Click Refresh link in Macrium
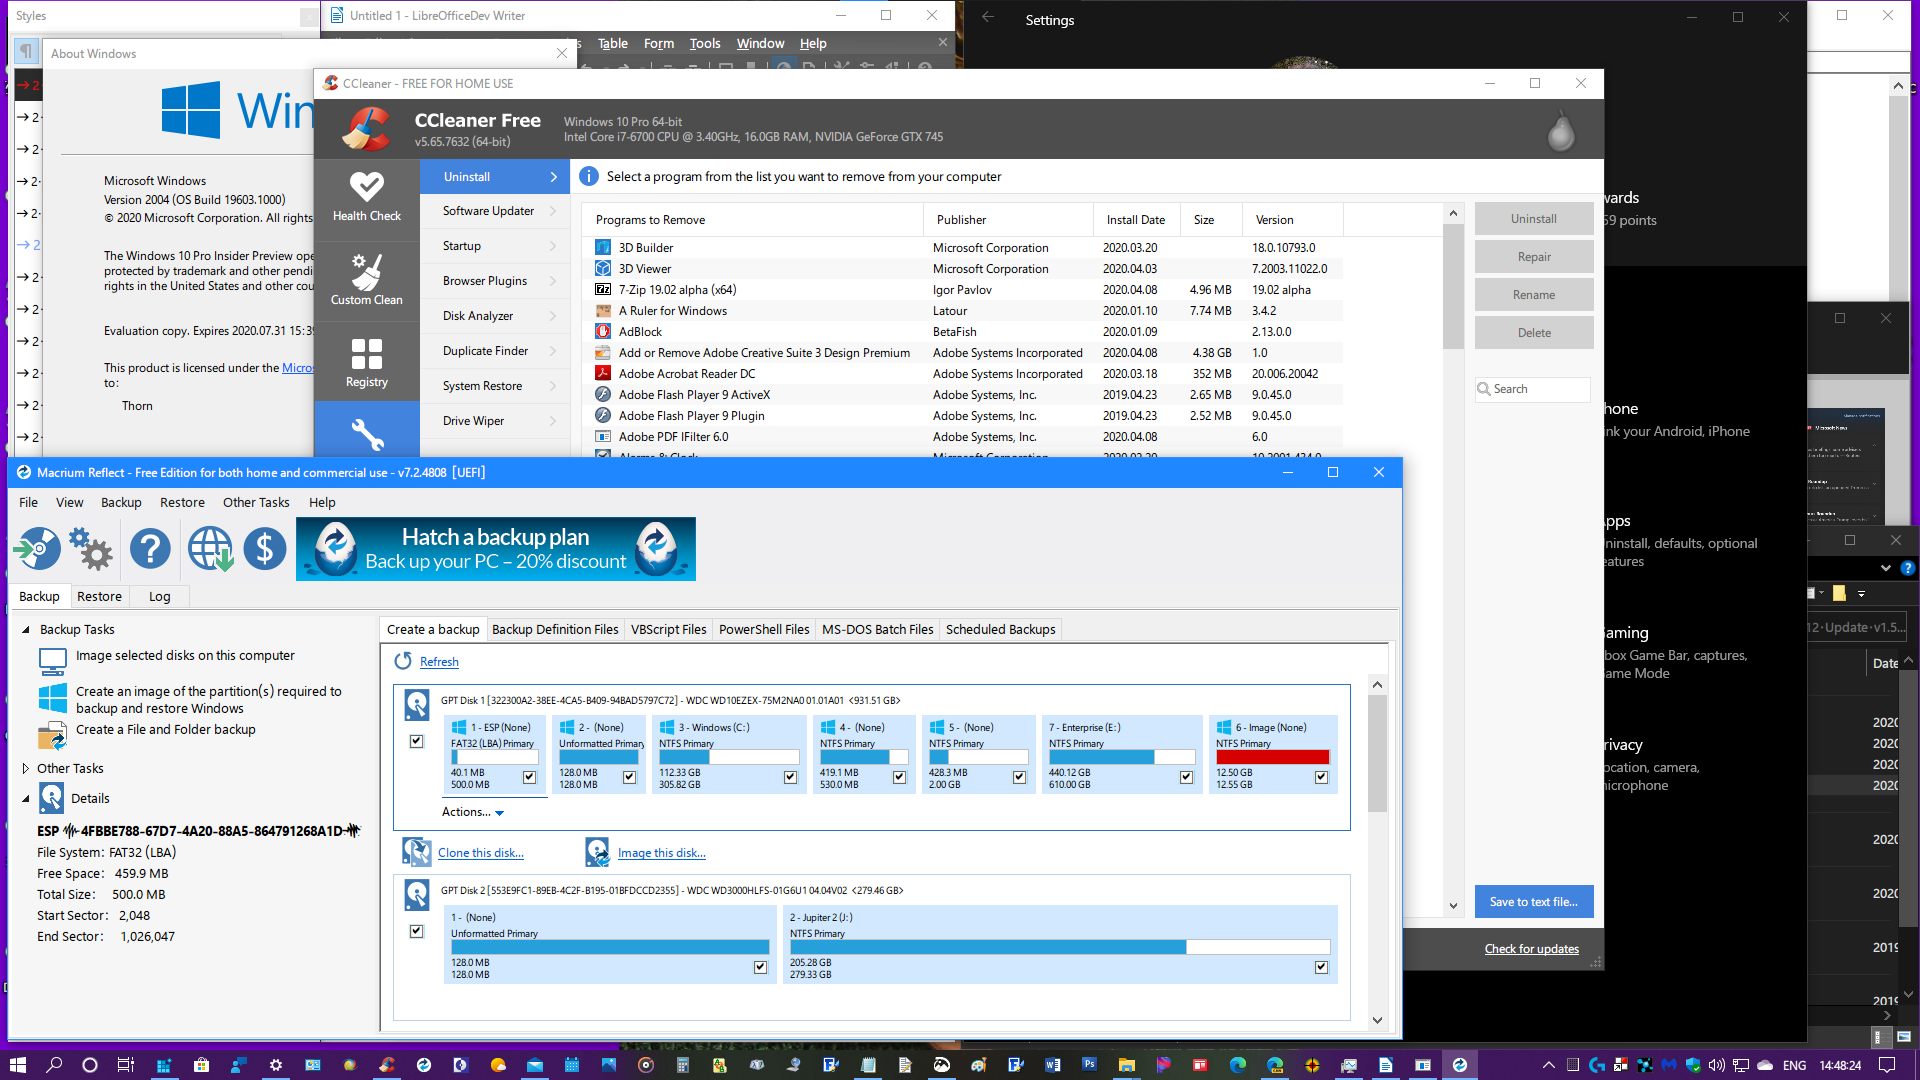This screenshot has width=1920, height=1080. point(439,662)
